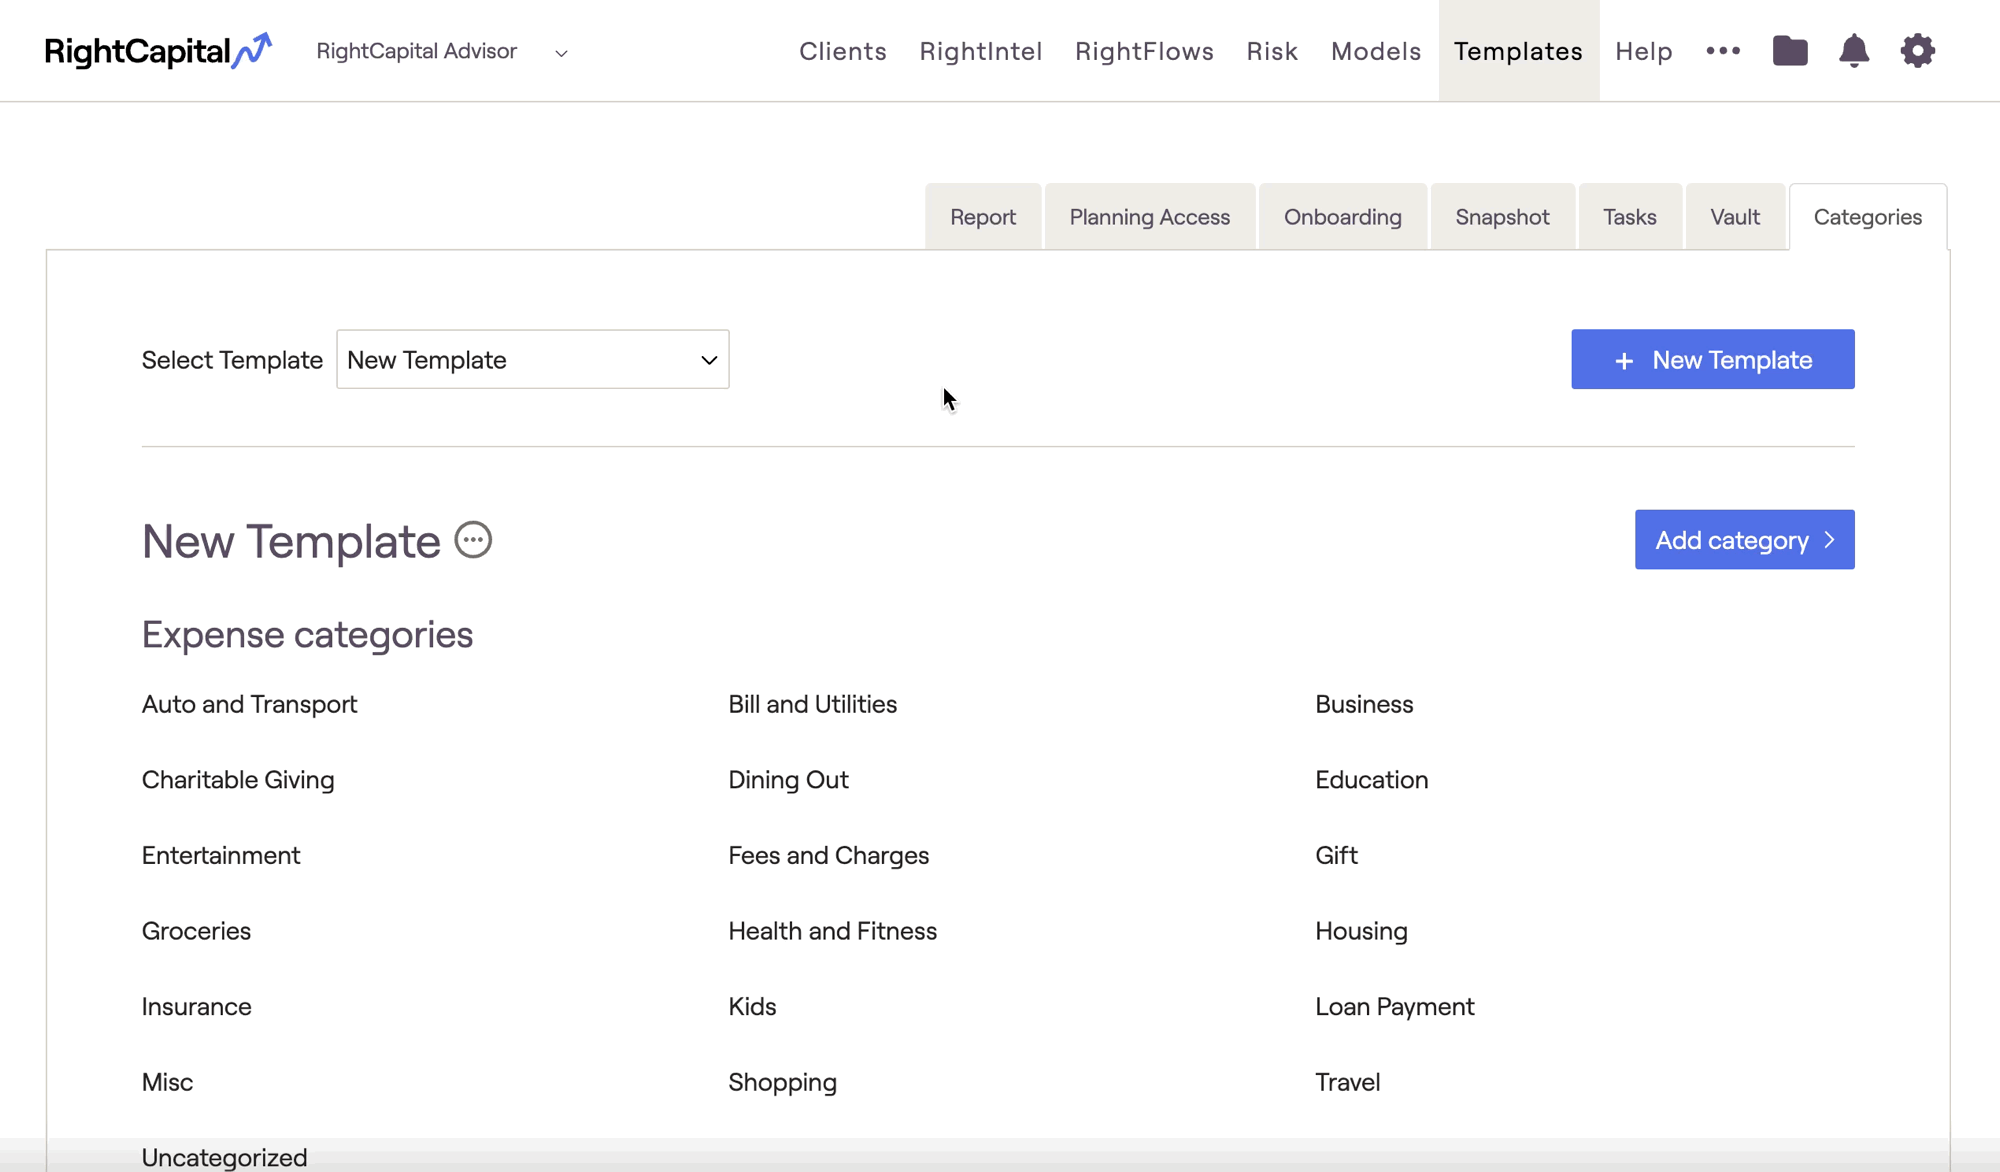Screen dimensions: 2000x1172
Task: Open Models in the top navigation
Action: [1375, 51]
